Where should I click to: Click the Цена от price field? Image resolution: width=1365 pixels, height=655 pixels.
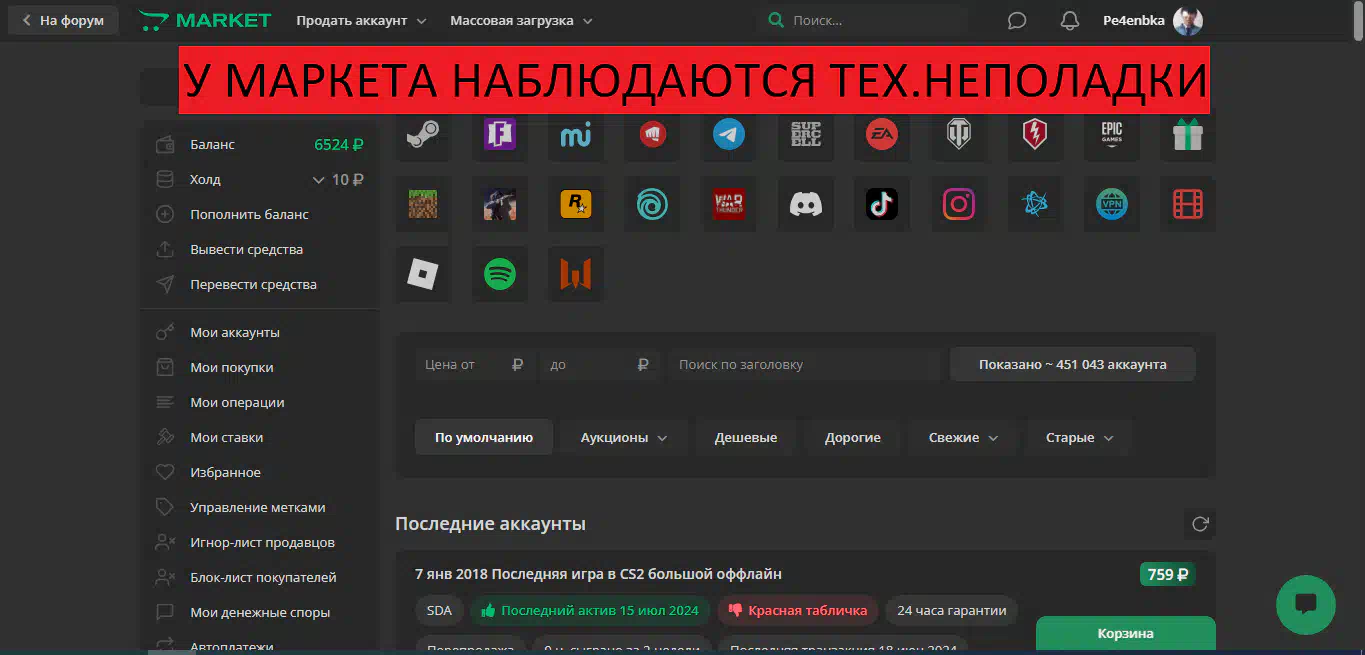474,365
